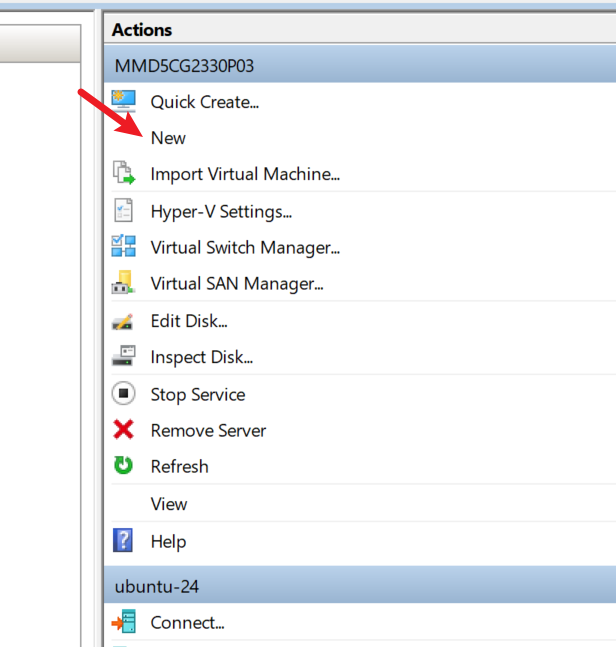This screenshot has width=616, height=647.
Task: Open the Import Virtual Machine... text link
Action: 245,174
